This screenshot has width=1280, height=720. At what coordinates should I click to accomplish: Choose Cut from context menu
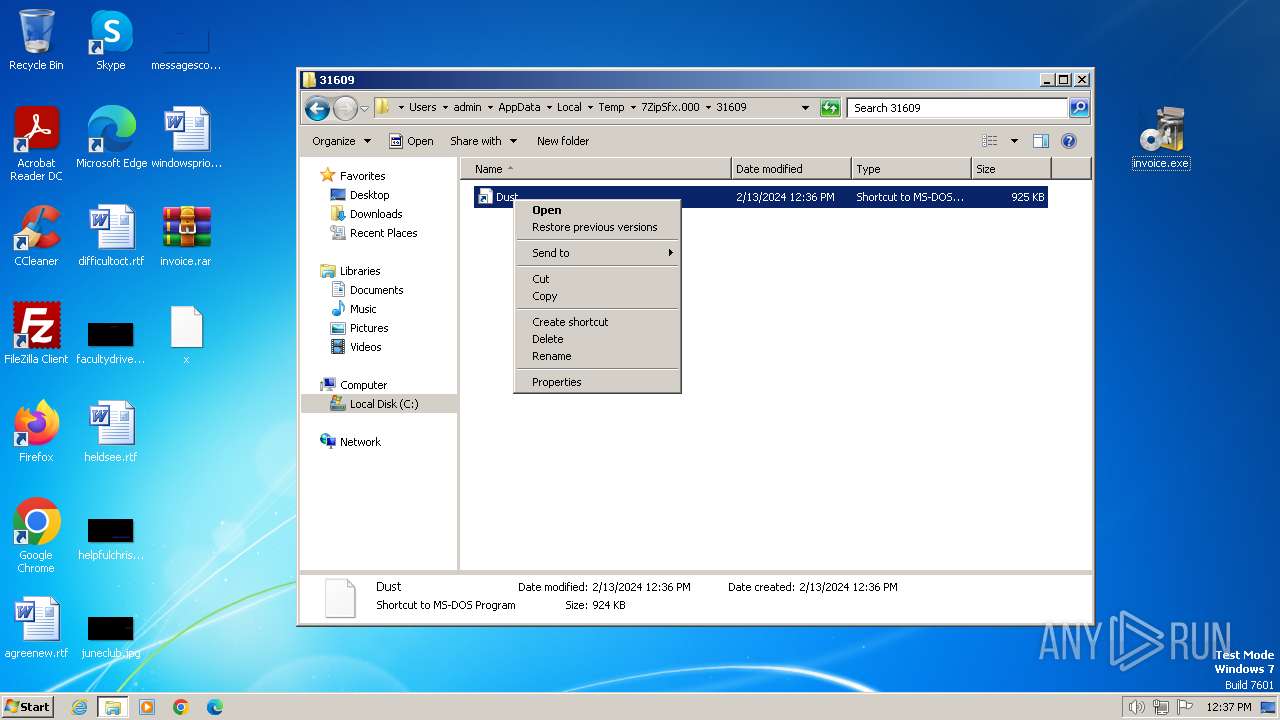[597, 279]
